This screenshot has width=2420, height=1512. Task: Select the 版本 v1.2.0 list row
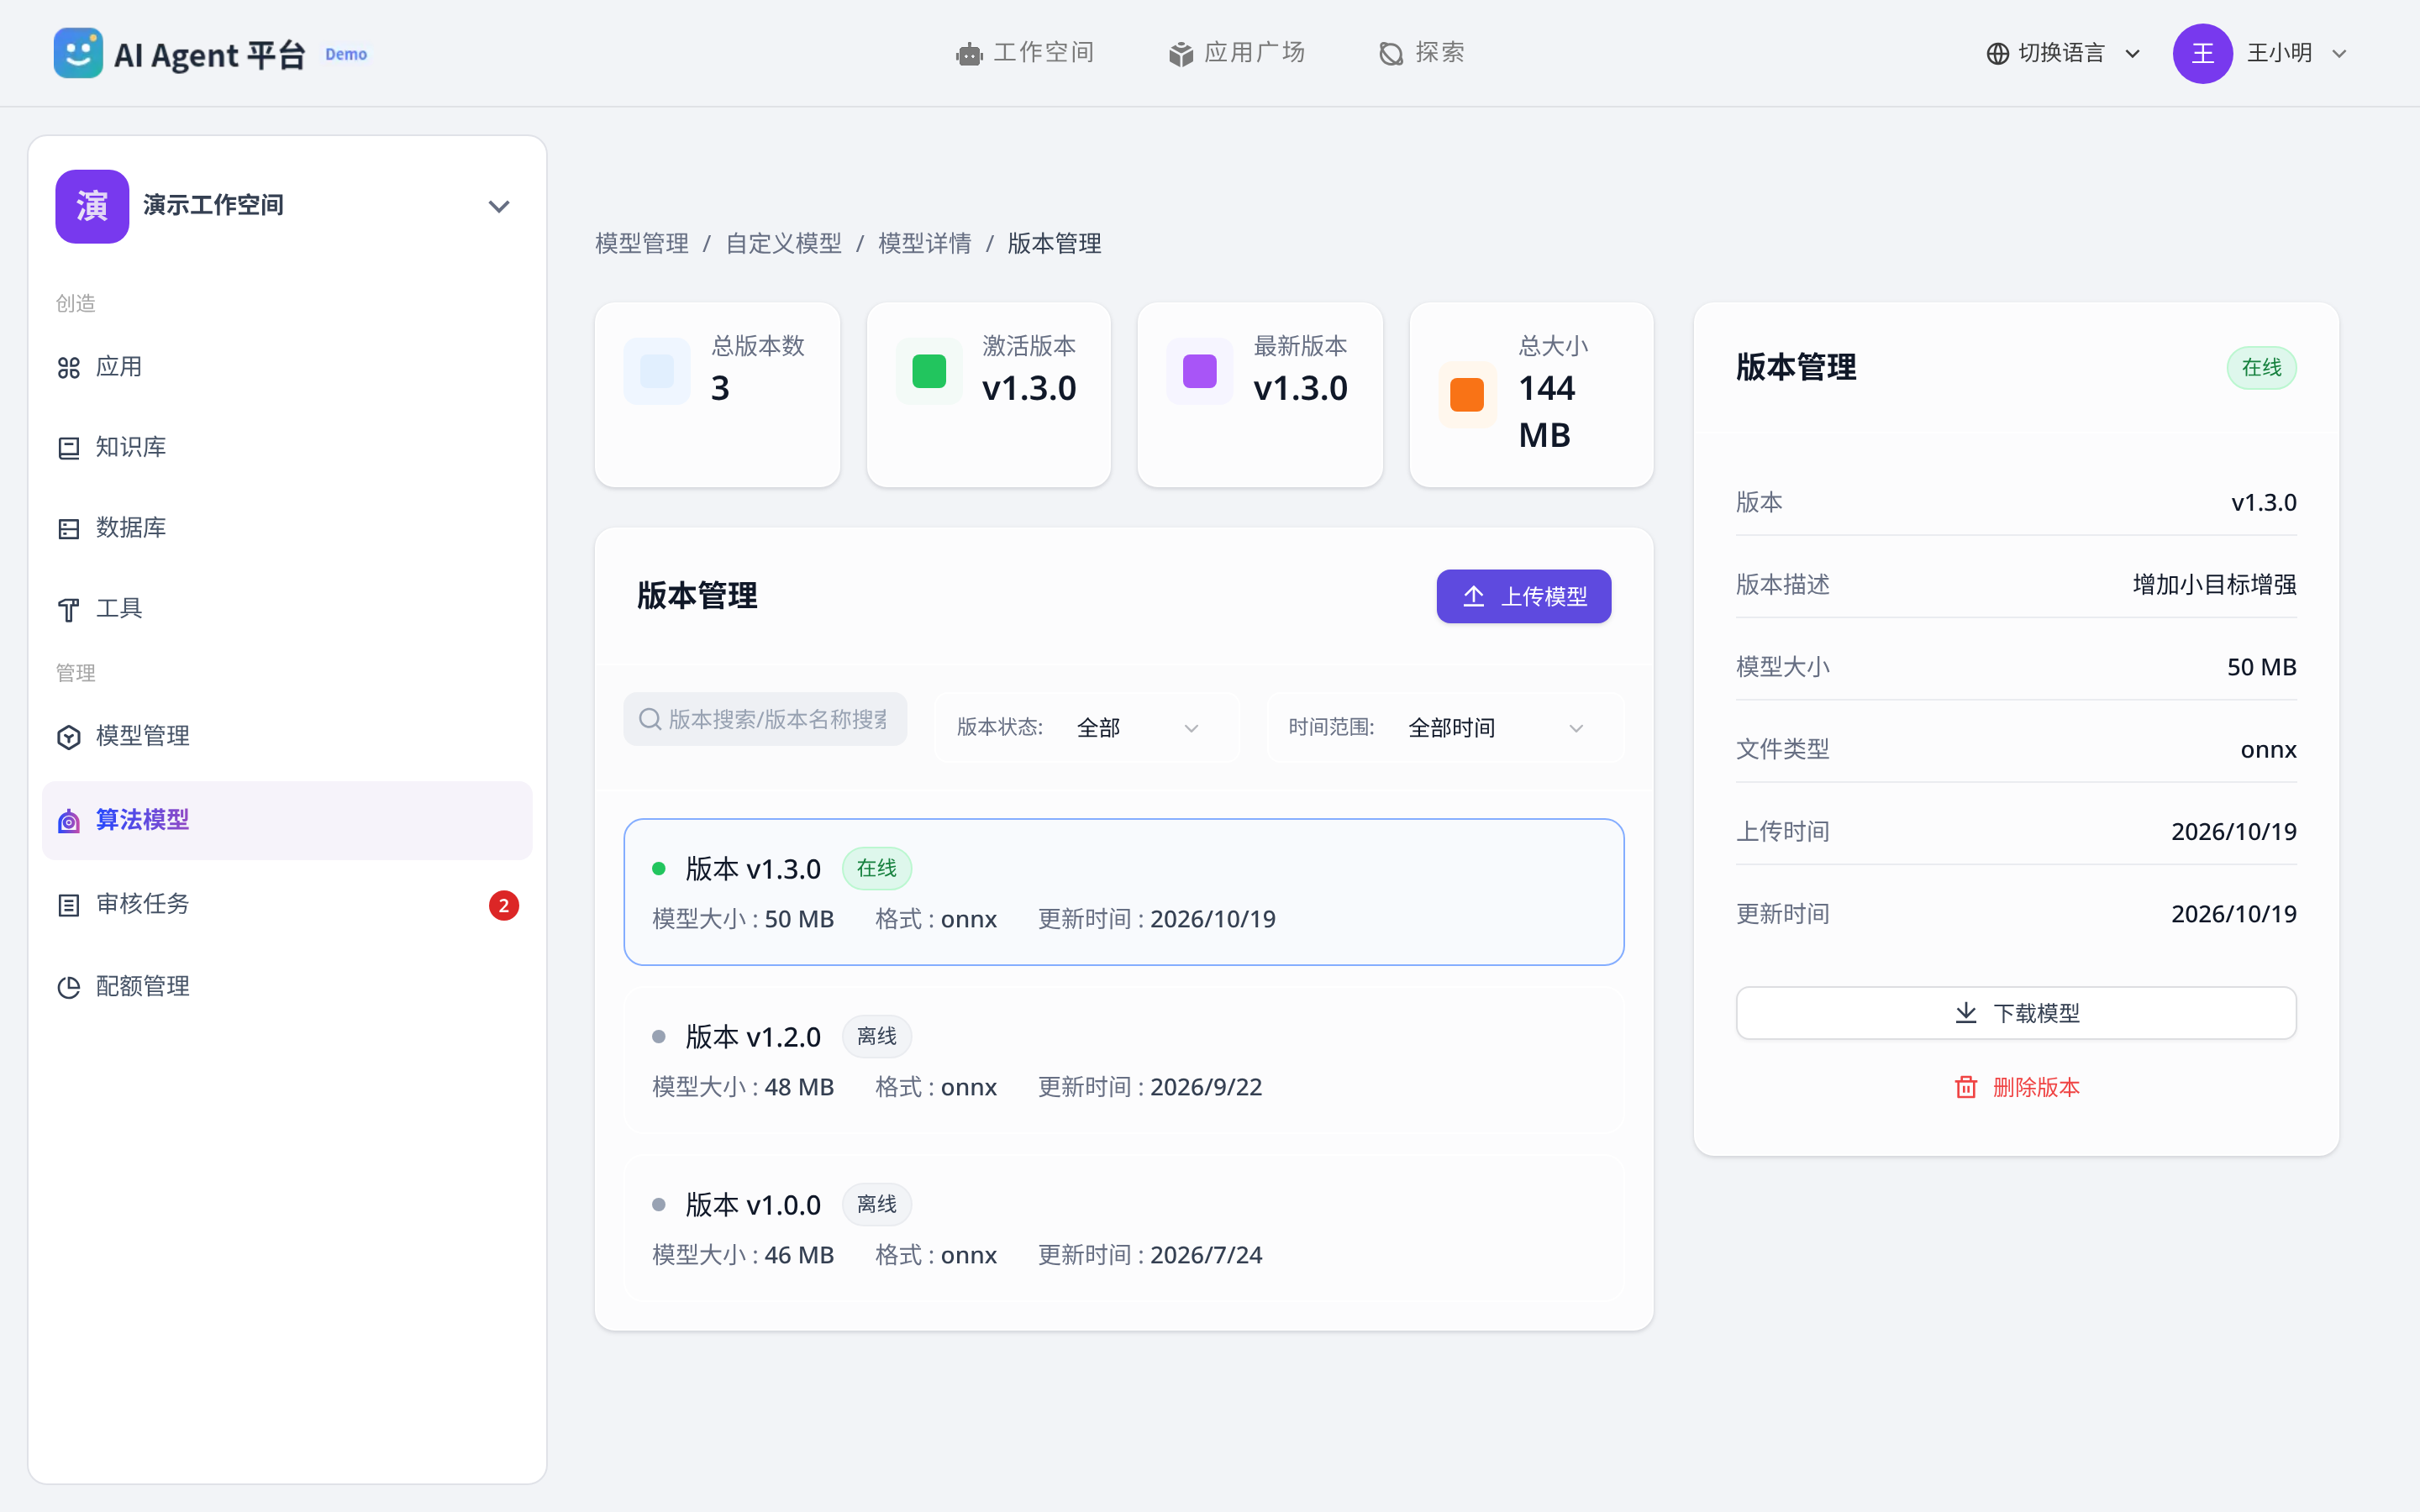[x=1123, y=1060]
